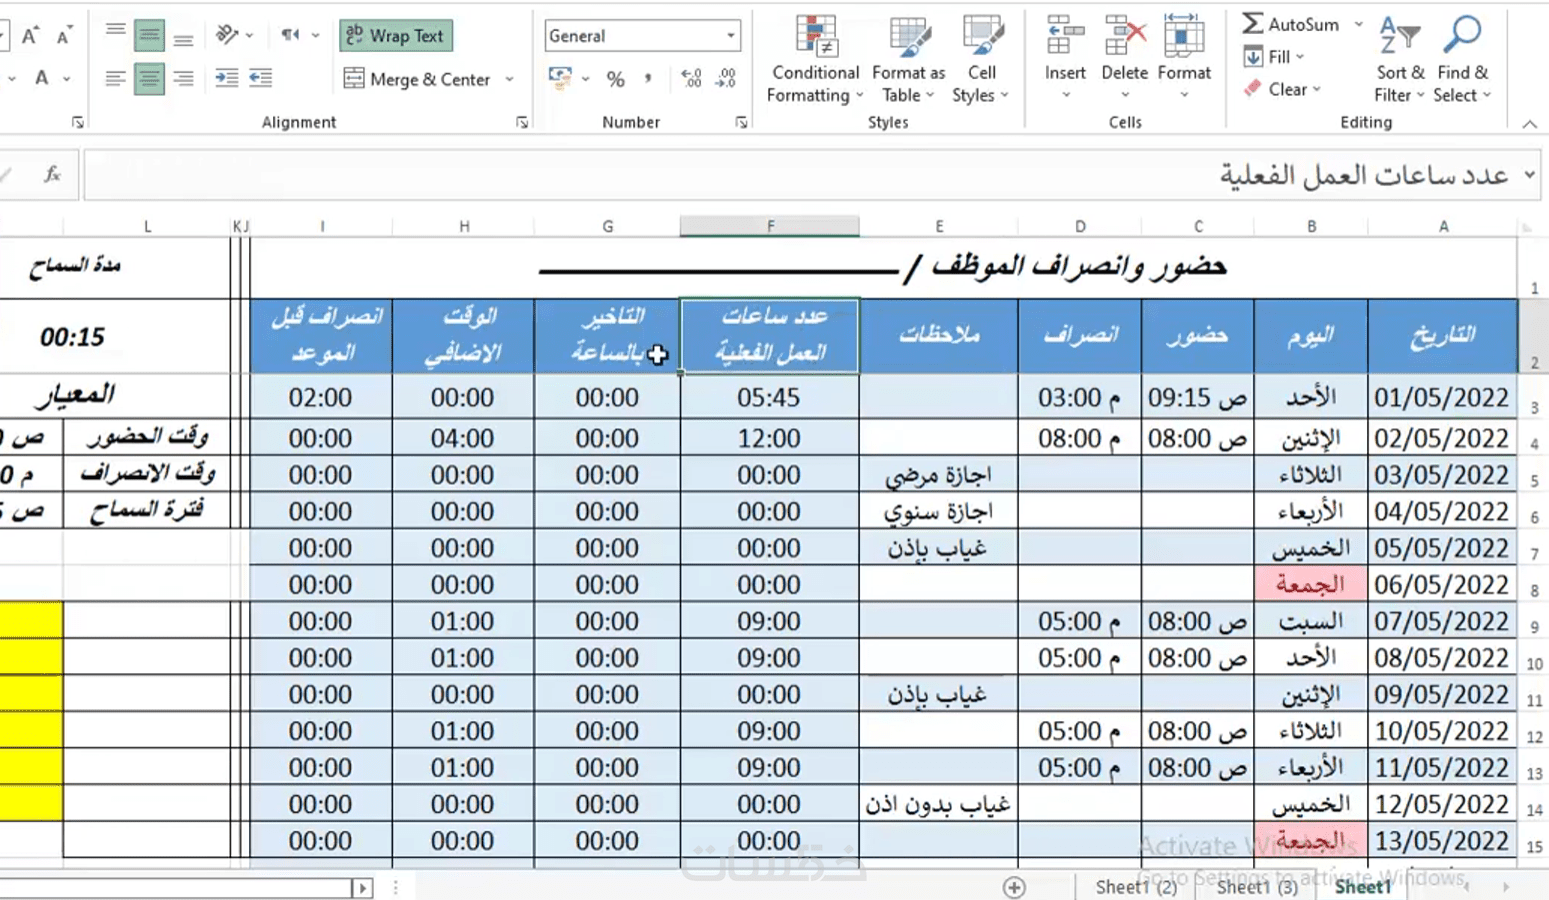The height and width of the screenshot is (900, 1549).
Task: Apply Percent Style format
Action: pos(616,79)
